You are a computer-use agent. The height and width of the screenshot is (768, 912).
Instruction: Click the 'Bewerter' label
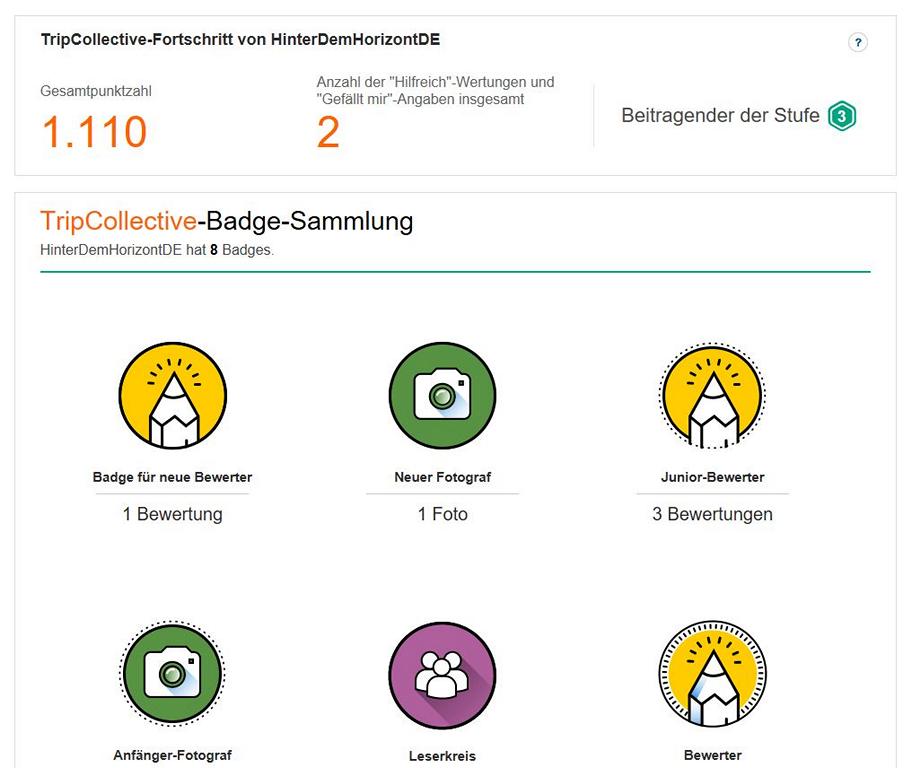click(712, 755)
